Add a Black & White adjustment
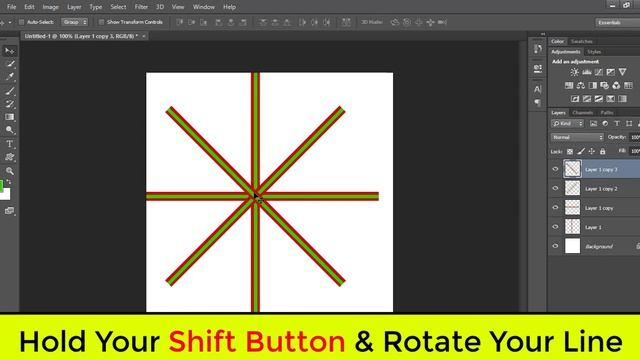The image size is (640, 360). pos(592,86)
